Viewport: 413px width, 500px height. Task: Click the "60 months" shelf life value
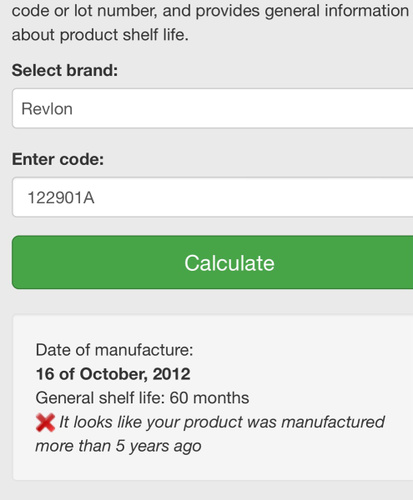209,398
